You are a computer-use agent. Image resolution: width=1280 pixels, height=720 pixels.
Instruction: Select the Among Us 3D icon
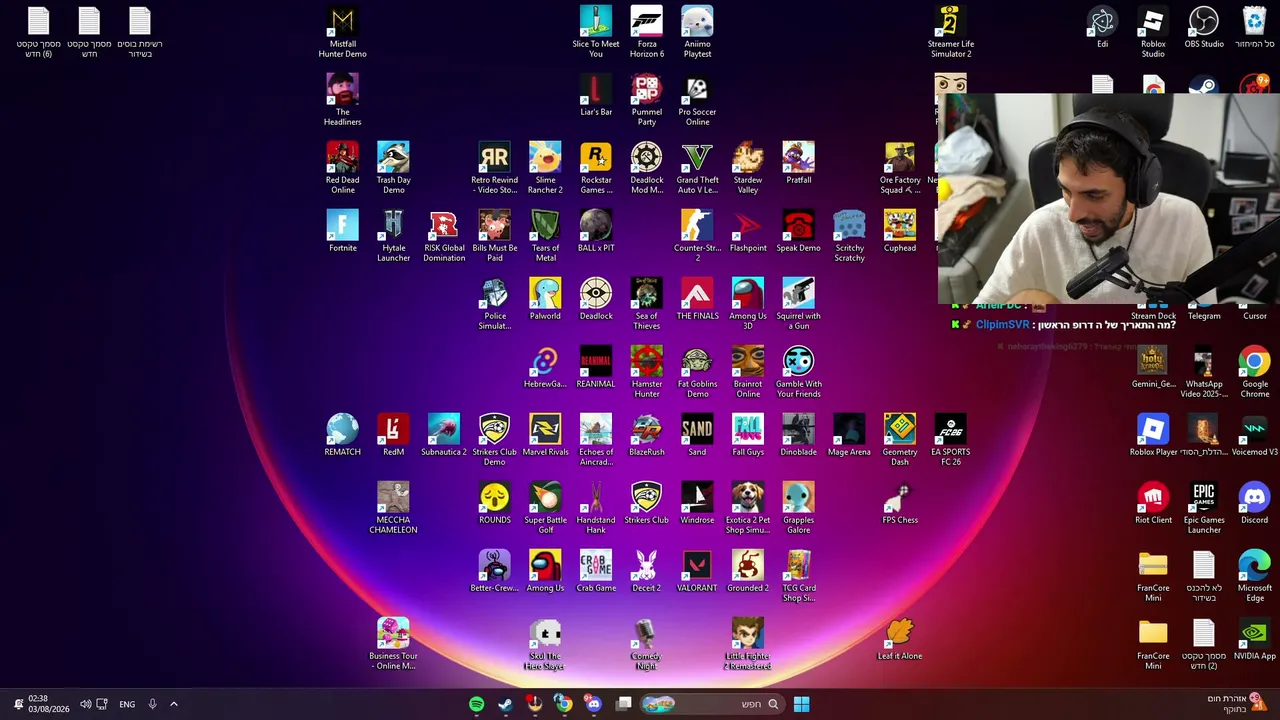tap(748, 304)
